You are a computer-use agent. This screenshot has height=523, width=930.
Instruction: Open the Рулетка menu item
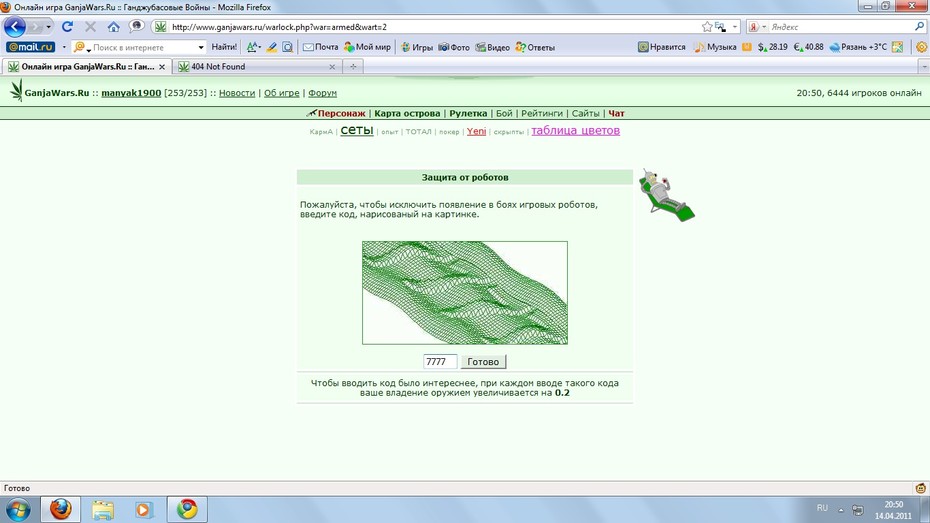468,113
